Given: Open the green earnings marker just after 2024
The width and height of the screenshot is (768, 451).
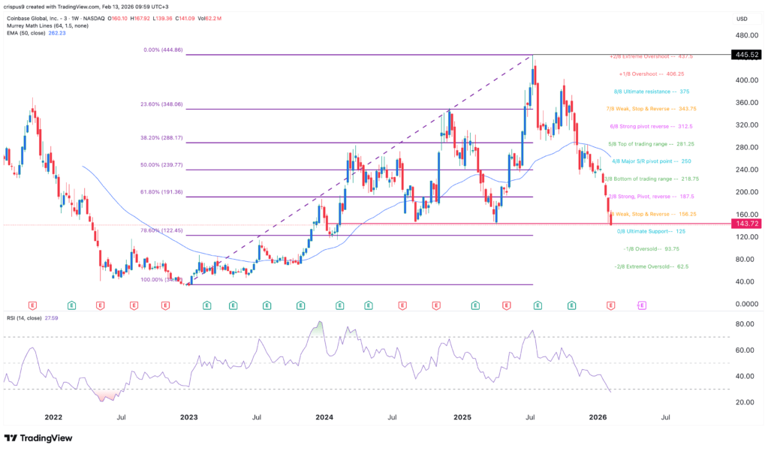Looking at the screenshot, I should (x=340, y=306).
